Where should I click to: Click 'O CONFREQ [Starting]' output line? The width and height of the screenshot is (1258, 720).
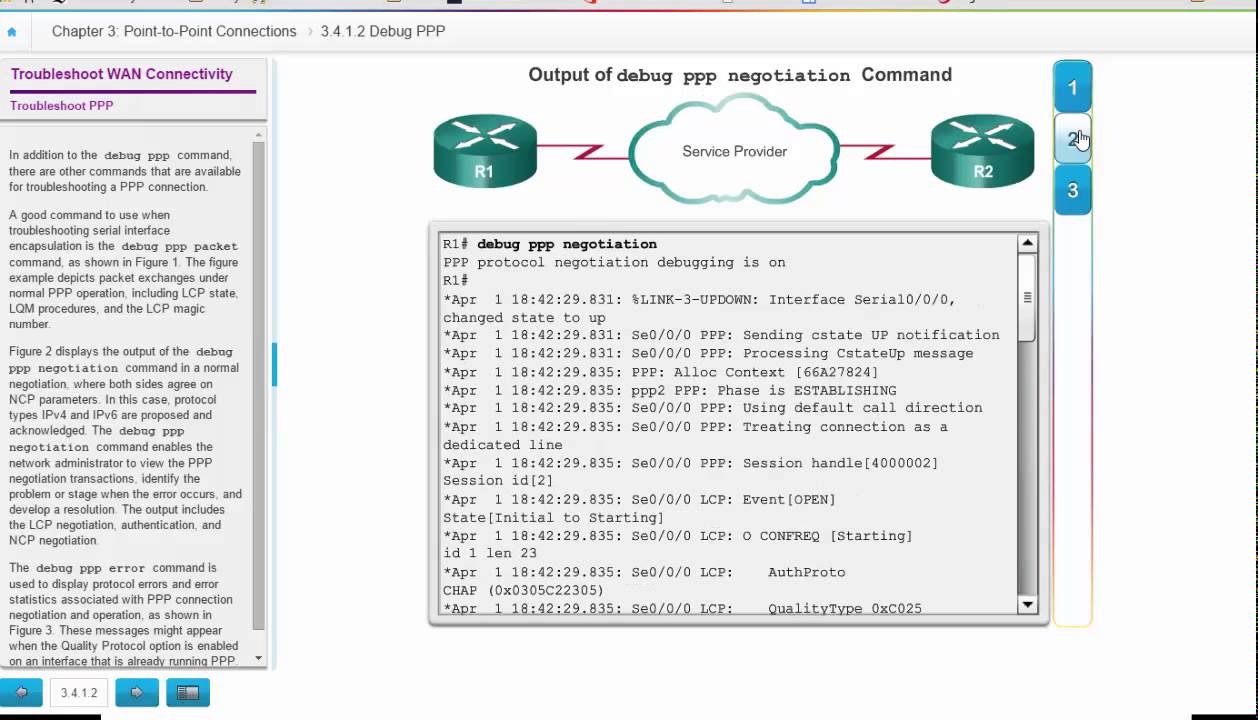[x=678, y=536]
